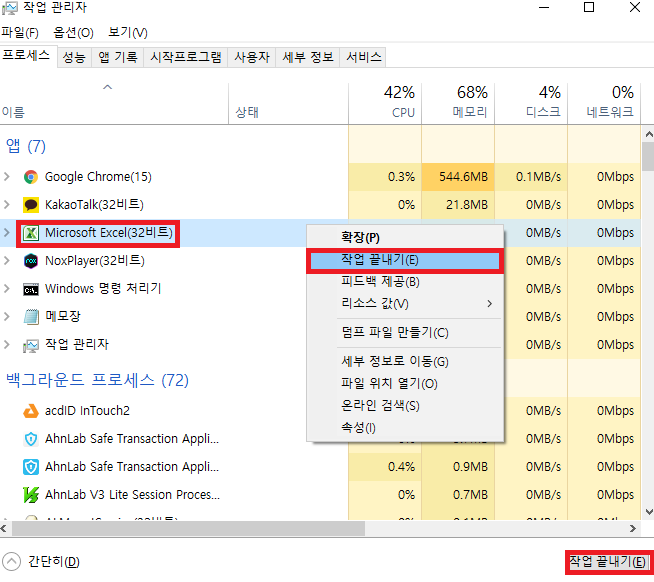
Task: Select the 544.6MB memory cell
Action: click(458, 177)
